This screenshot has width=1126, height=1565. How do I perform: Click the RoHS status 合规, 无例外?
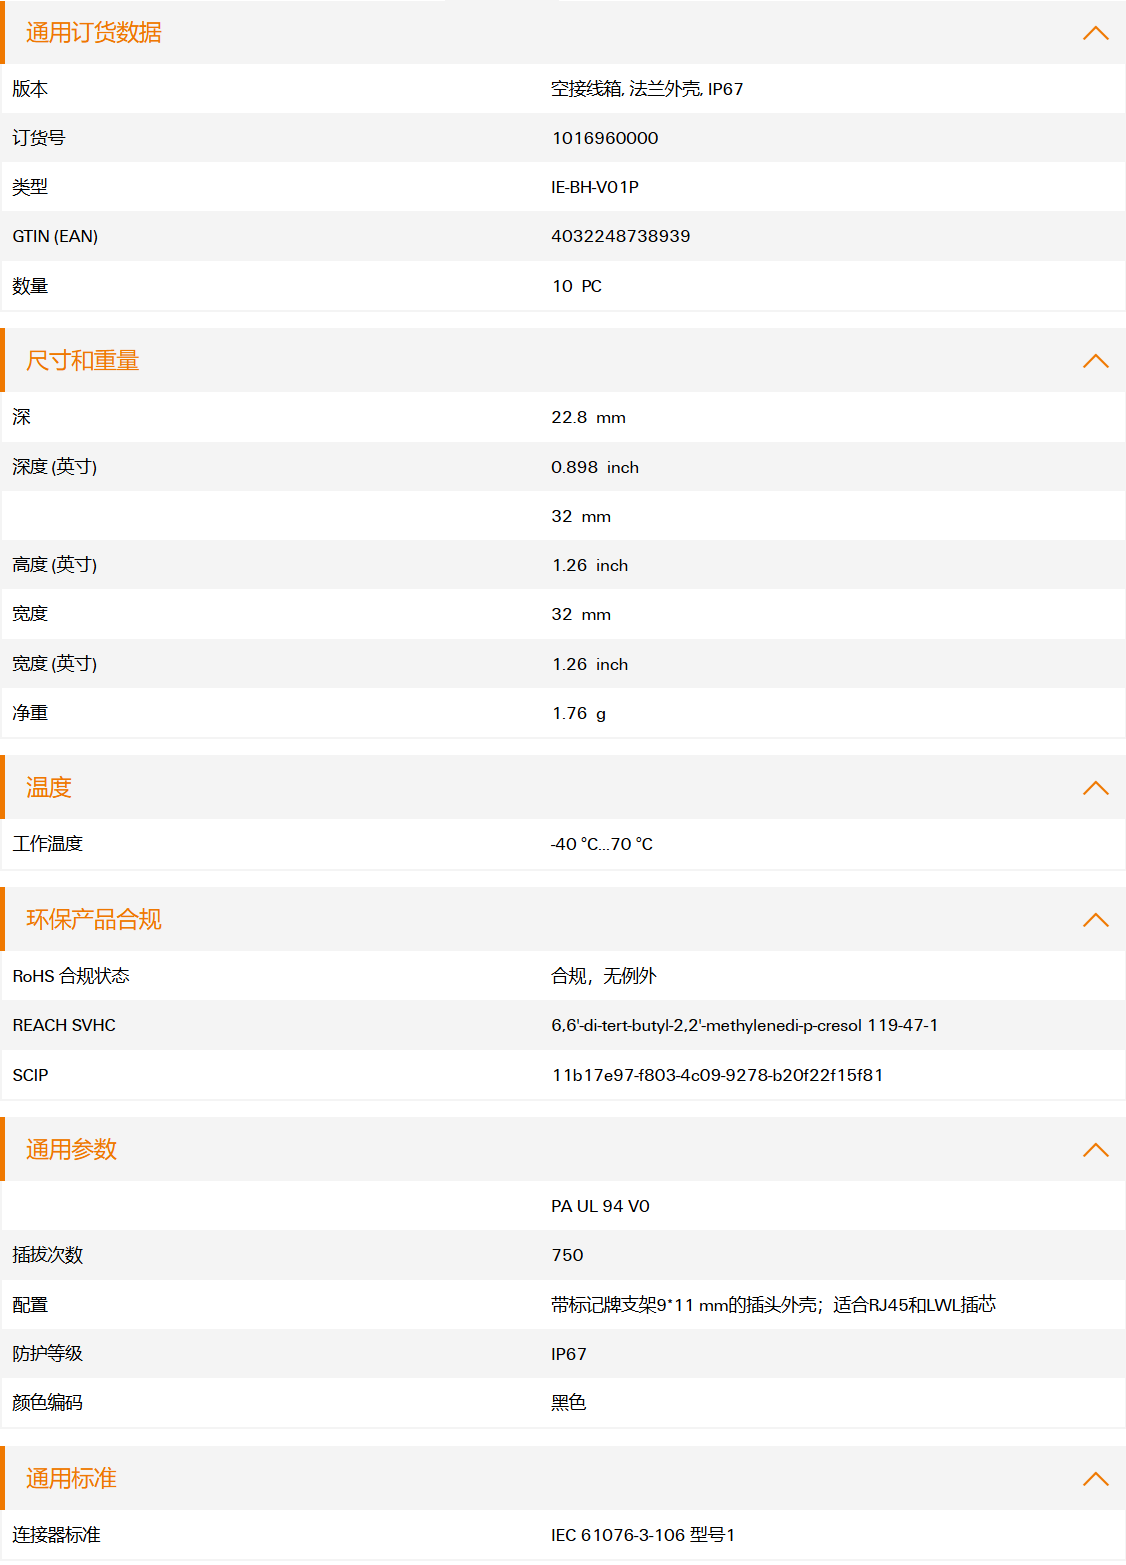tap(604, 976)
